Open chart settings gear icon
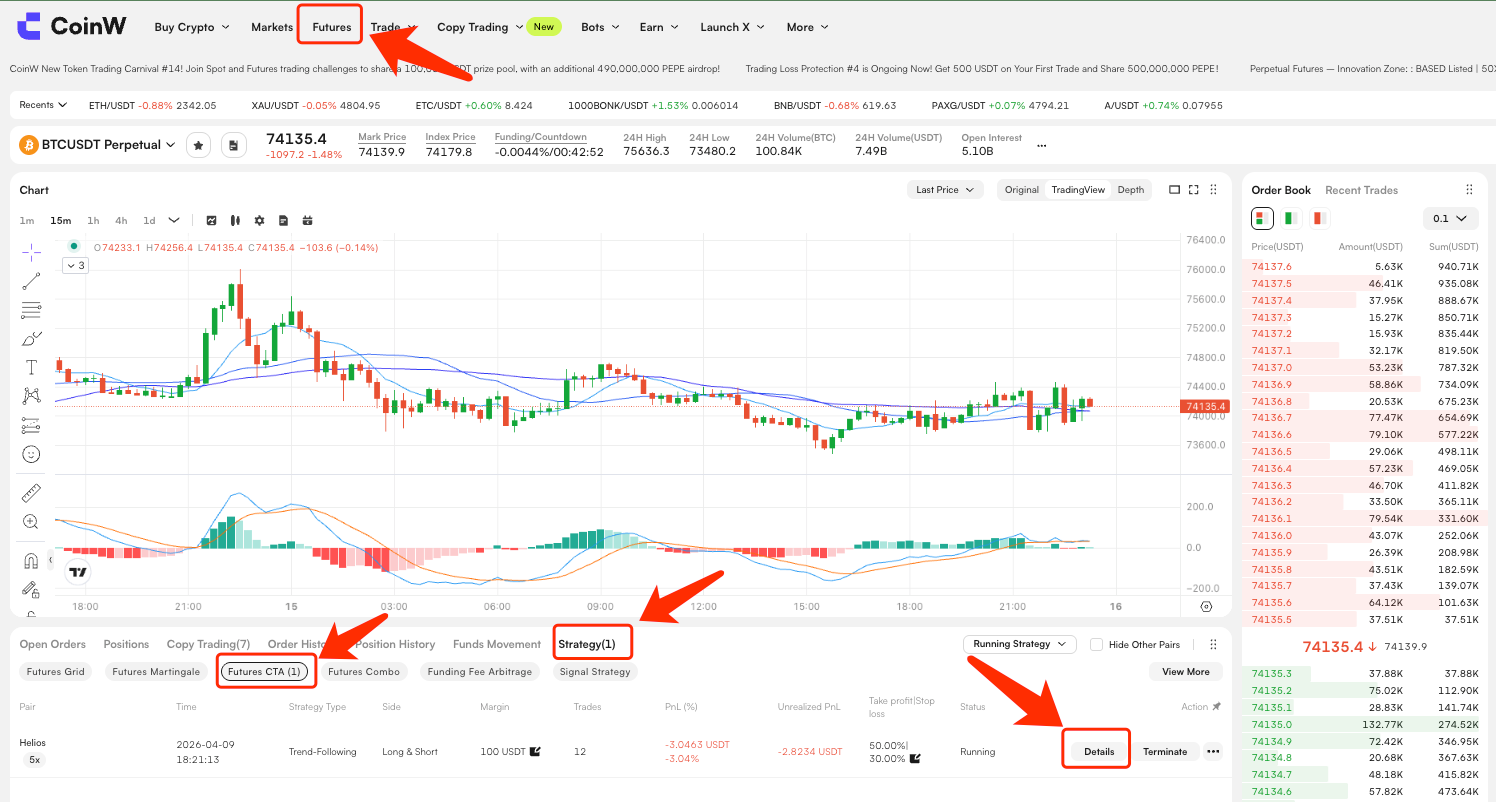The image size is (1496, 802). 259,220
